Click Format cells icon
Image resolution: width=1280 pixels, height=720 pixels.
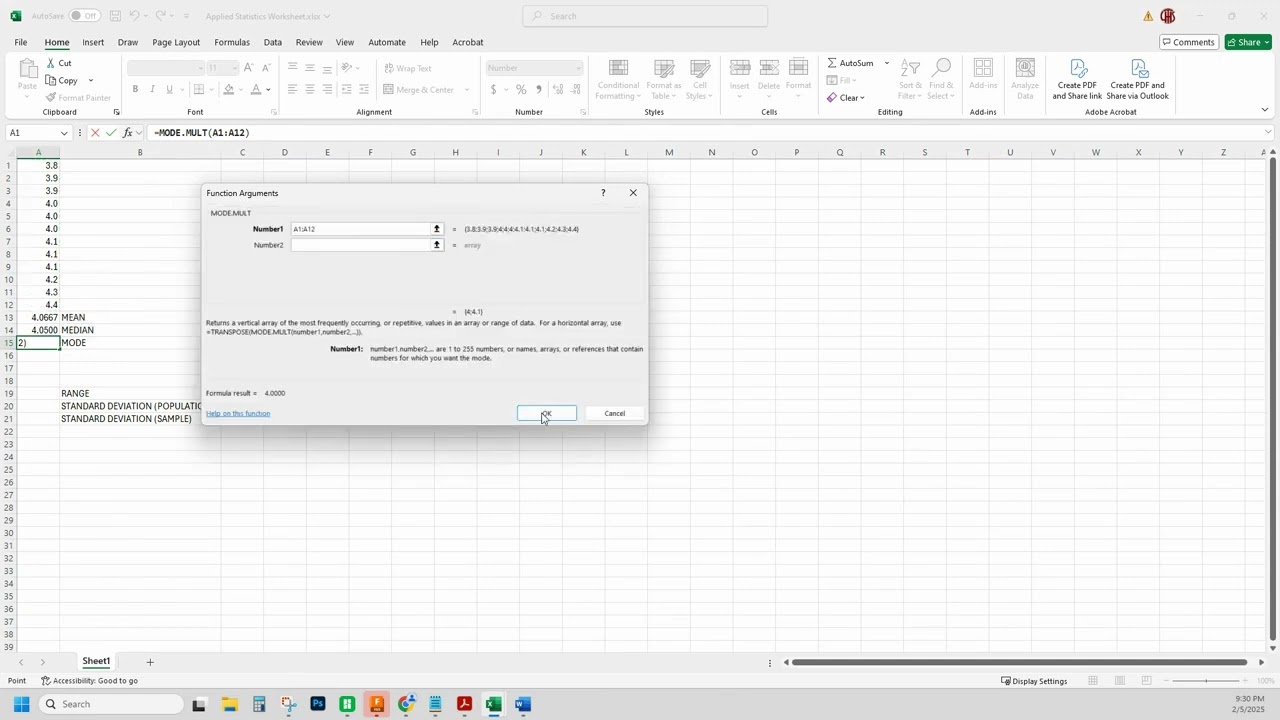[798, 68]
